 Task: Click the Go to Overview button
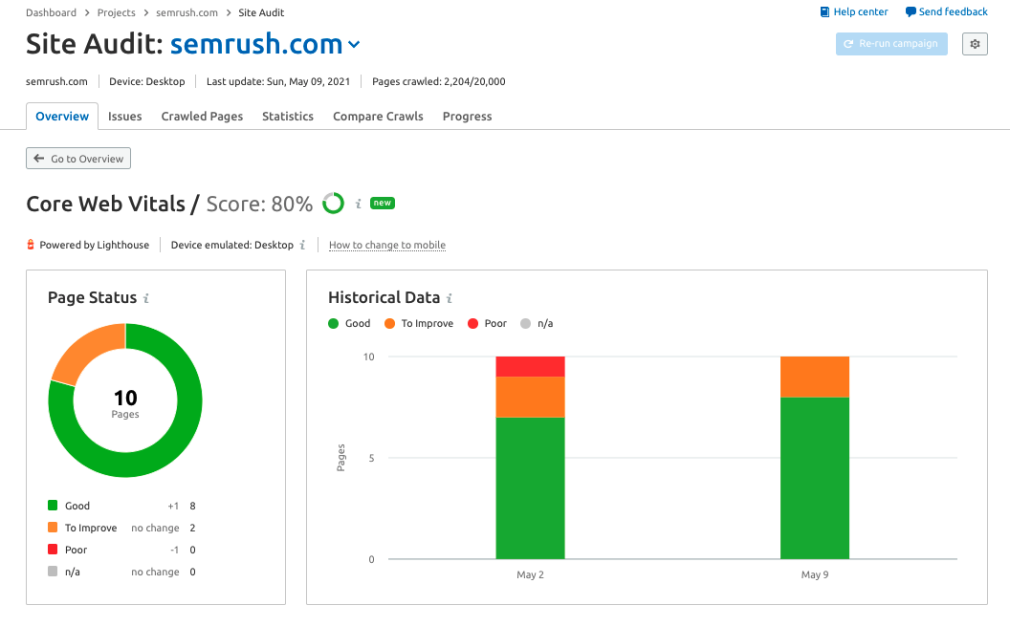(78, 159)
